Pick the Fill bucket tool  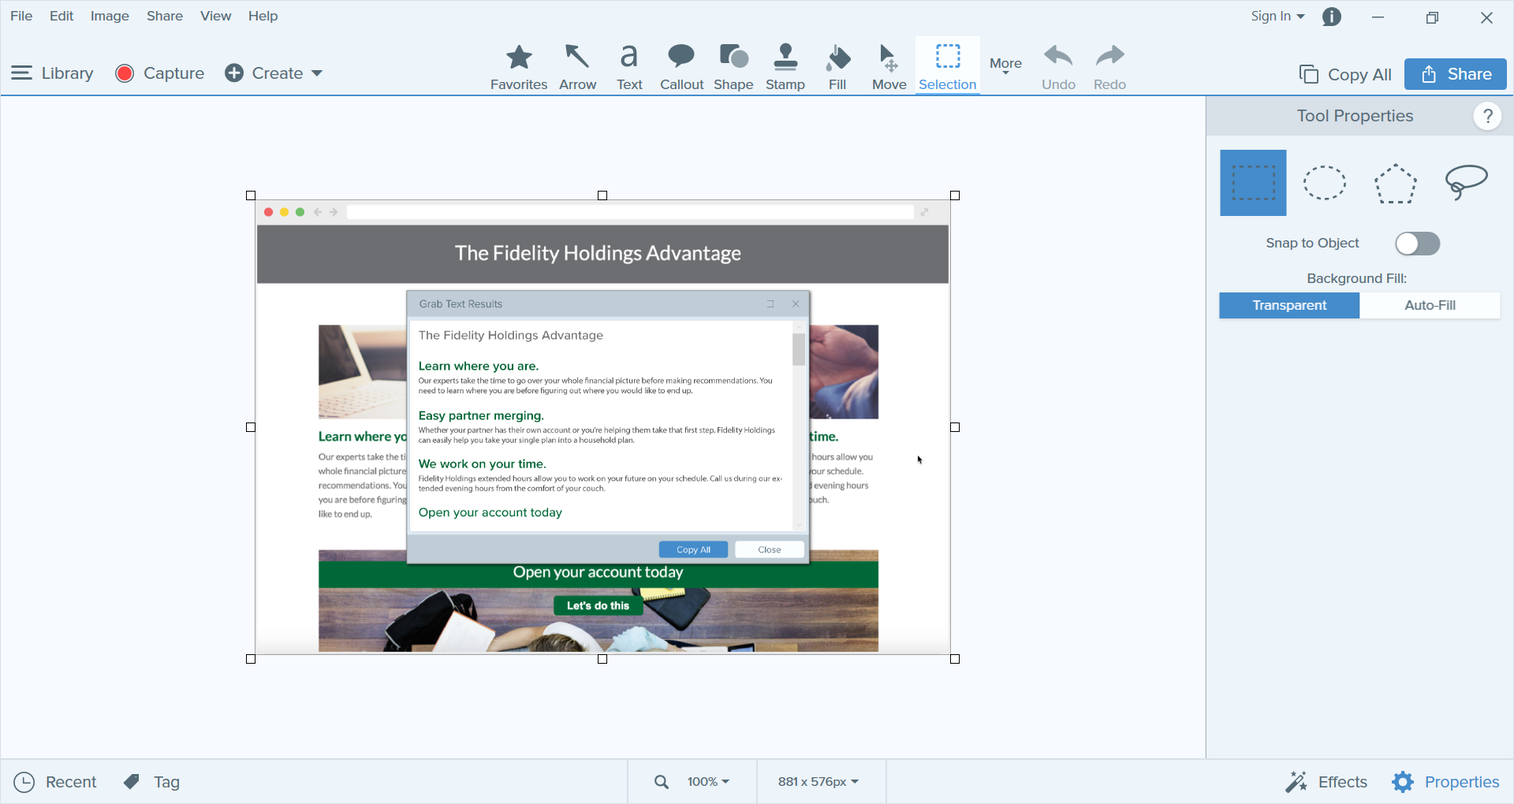[837, 67]
